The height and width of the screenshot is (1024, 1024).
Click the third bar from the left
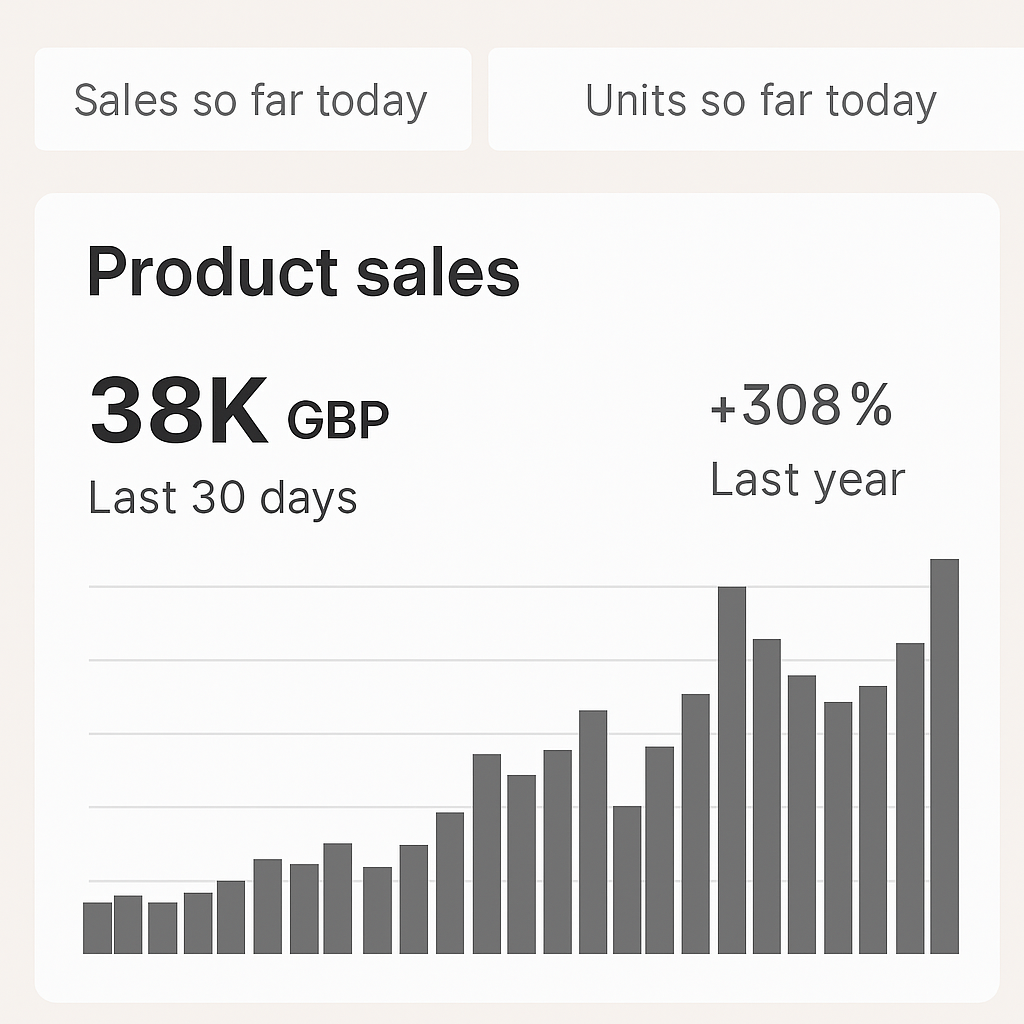[x=162, y=928]
